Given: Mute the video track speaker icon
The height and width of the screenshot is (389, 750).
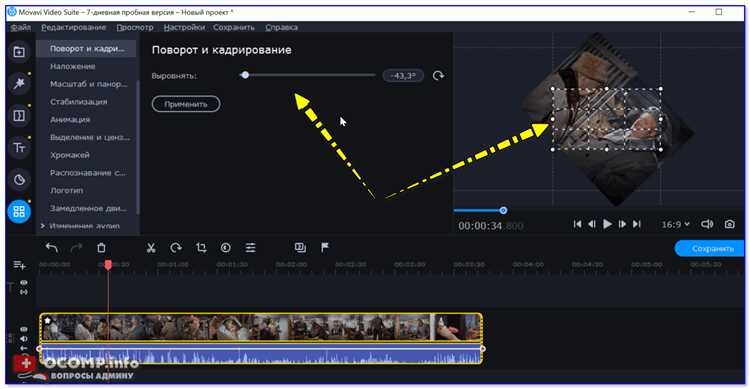Looking at the screenshot, I should click(24, 339).
